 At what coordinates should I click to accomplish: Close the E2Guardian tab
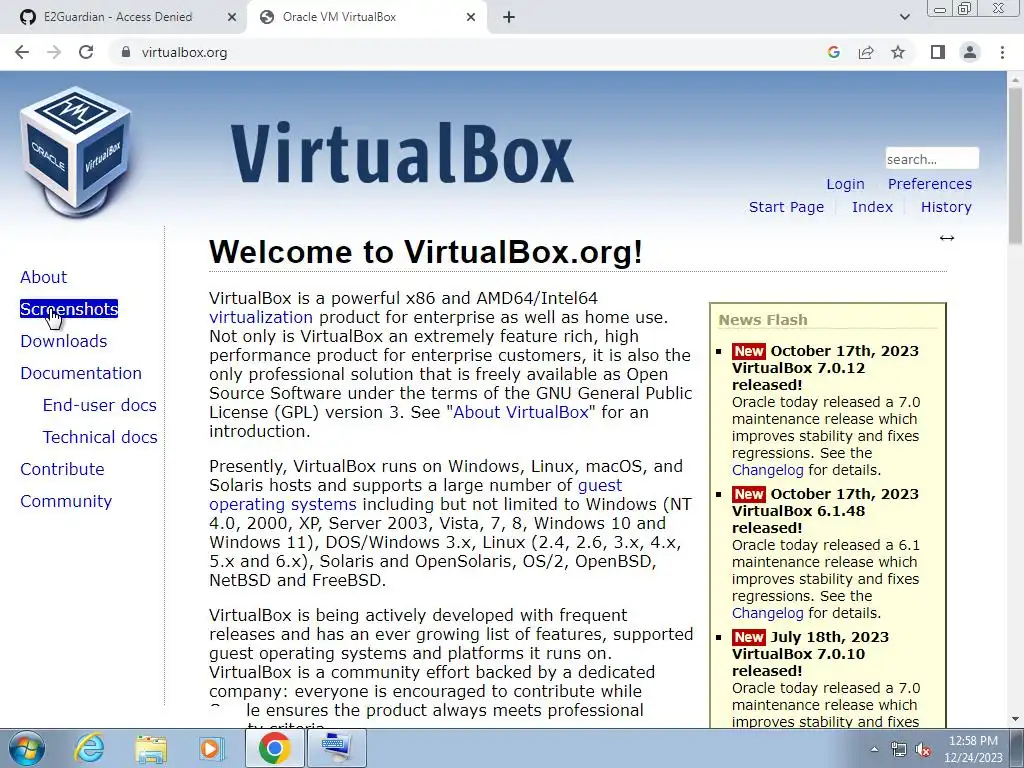point(232,18)
